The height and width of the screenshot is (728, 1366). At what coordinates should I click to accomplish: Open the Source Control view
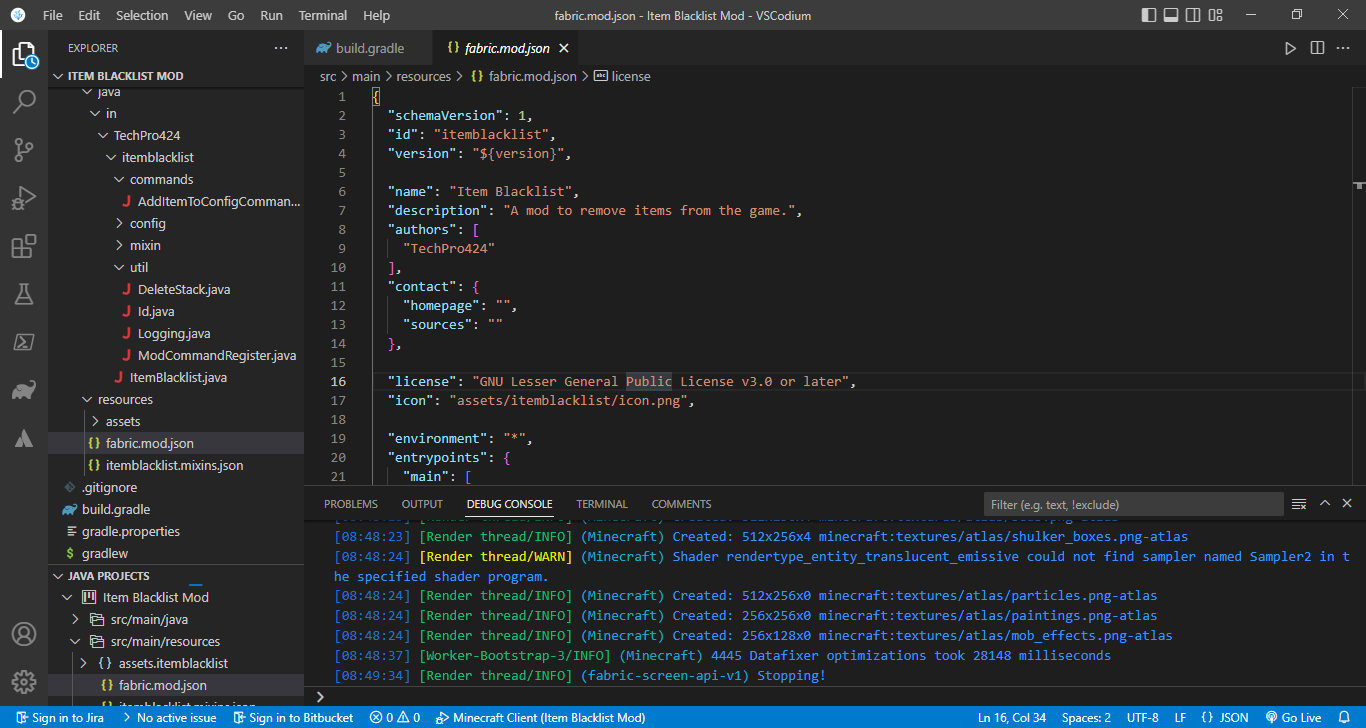[x=24, y=149]
